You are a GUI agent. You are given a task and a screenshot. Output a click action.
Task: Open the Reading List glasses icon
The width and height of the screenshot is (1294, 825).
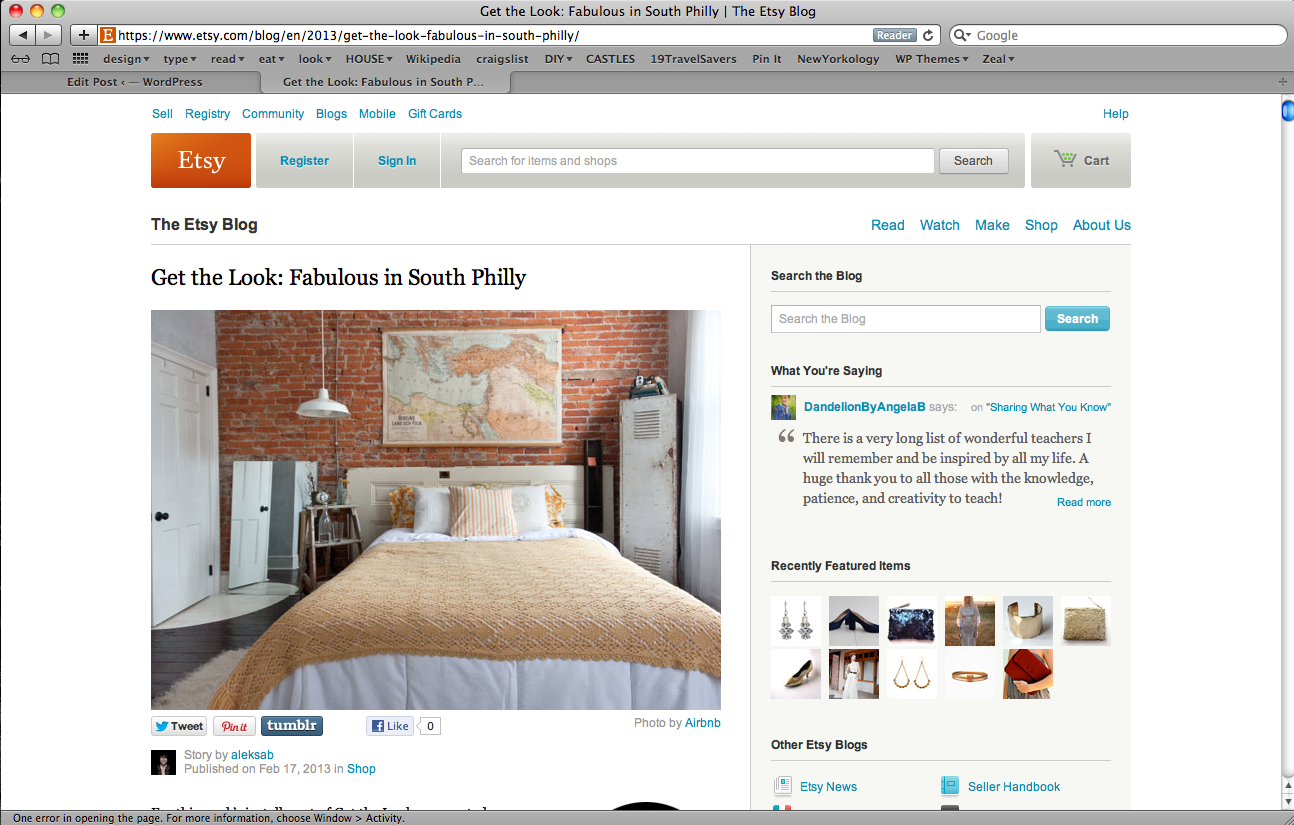[21, 59]
